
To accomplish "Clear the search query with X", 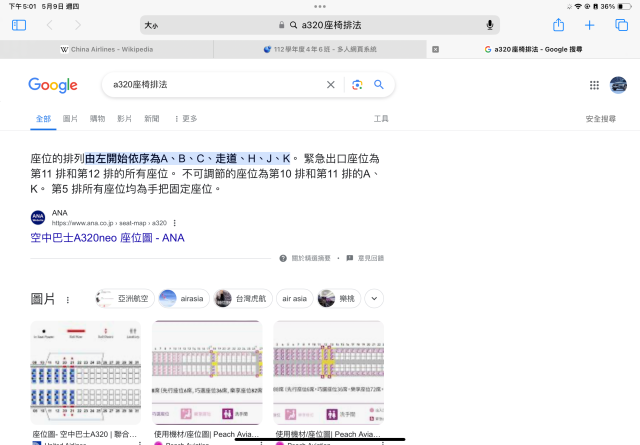I will [331, 85].
